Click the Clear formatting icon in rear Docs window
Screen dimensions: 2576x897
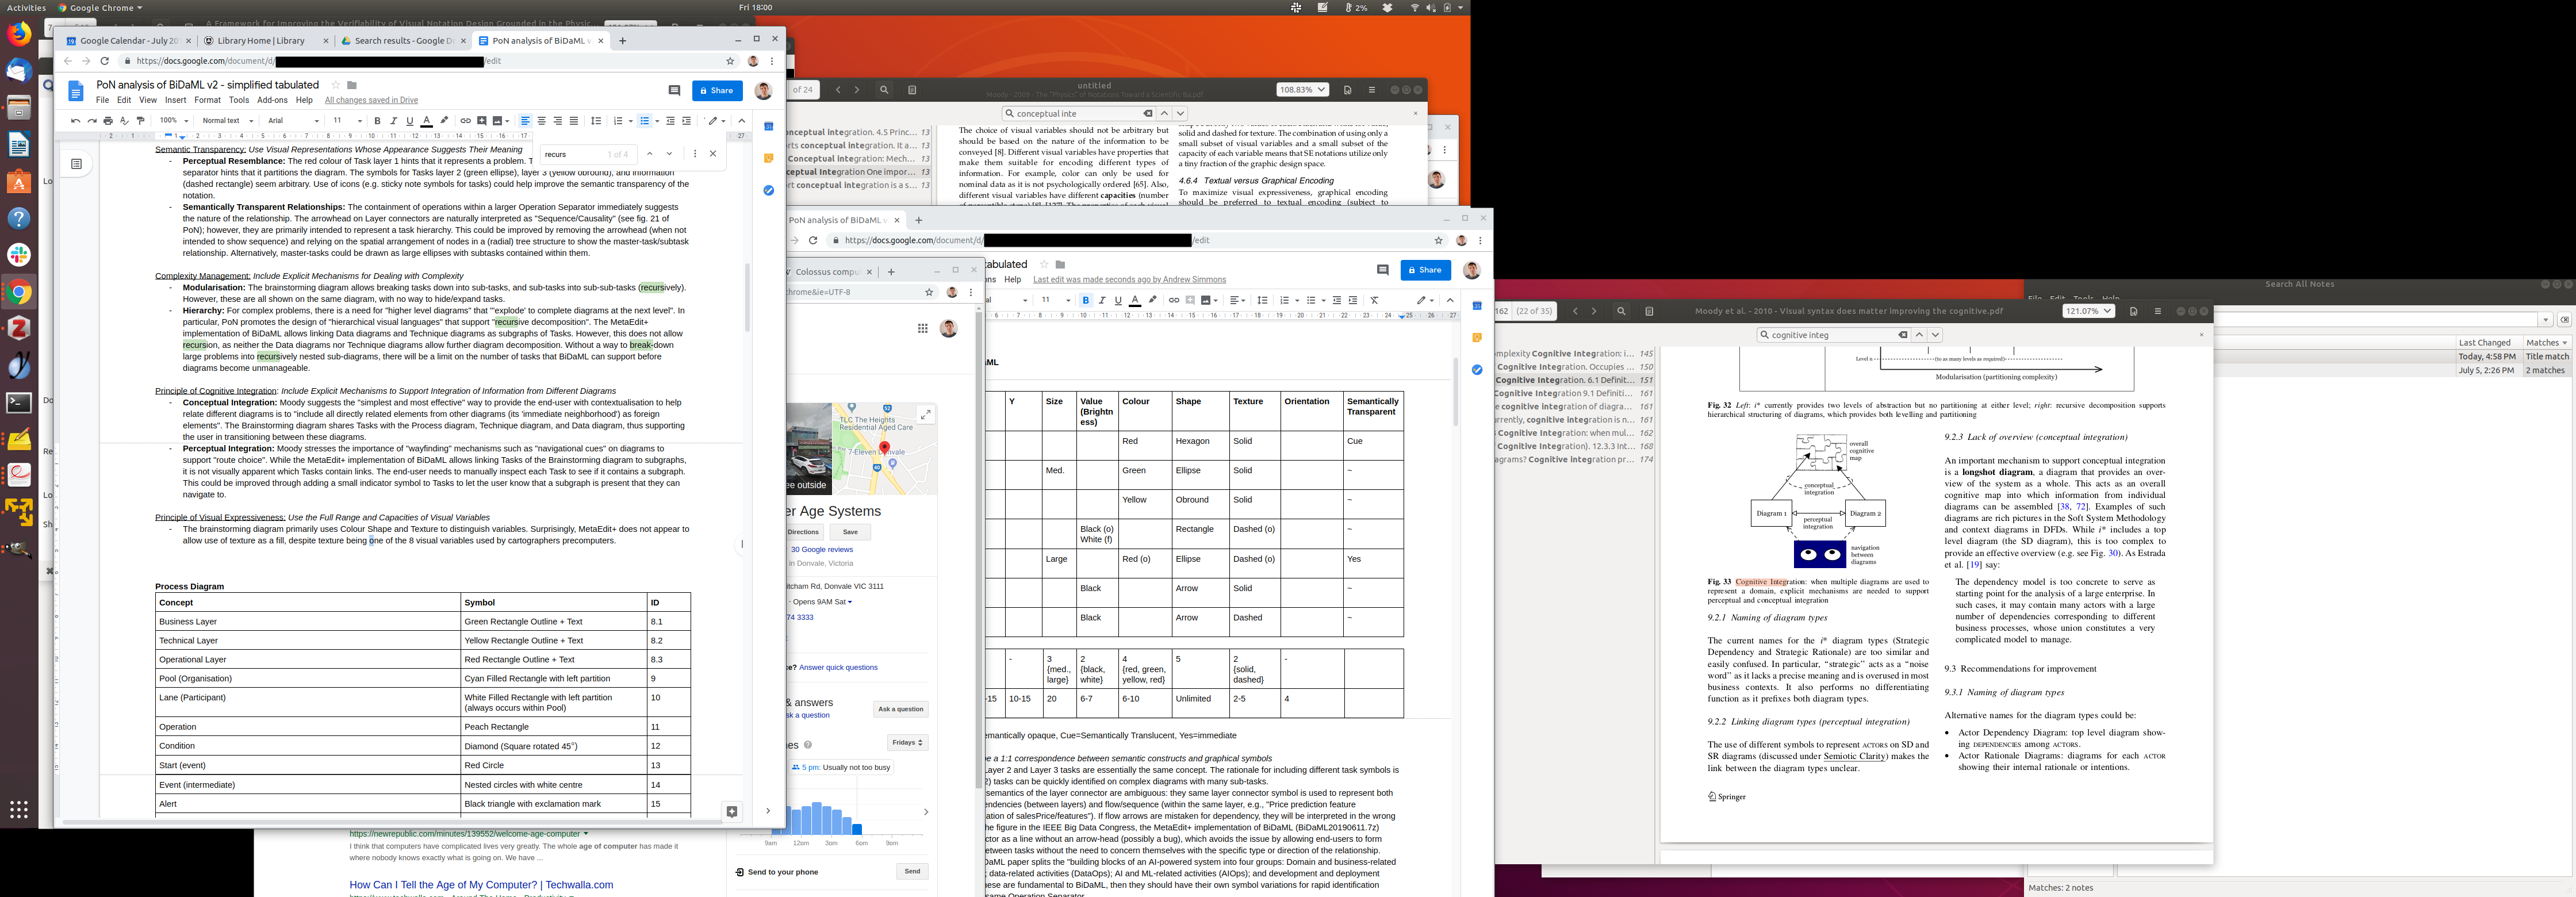(x=1374, y=300)
